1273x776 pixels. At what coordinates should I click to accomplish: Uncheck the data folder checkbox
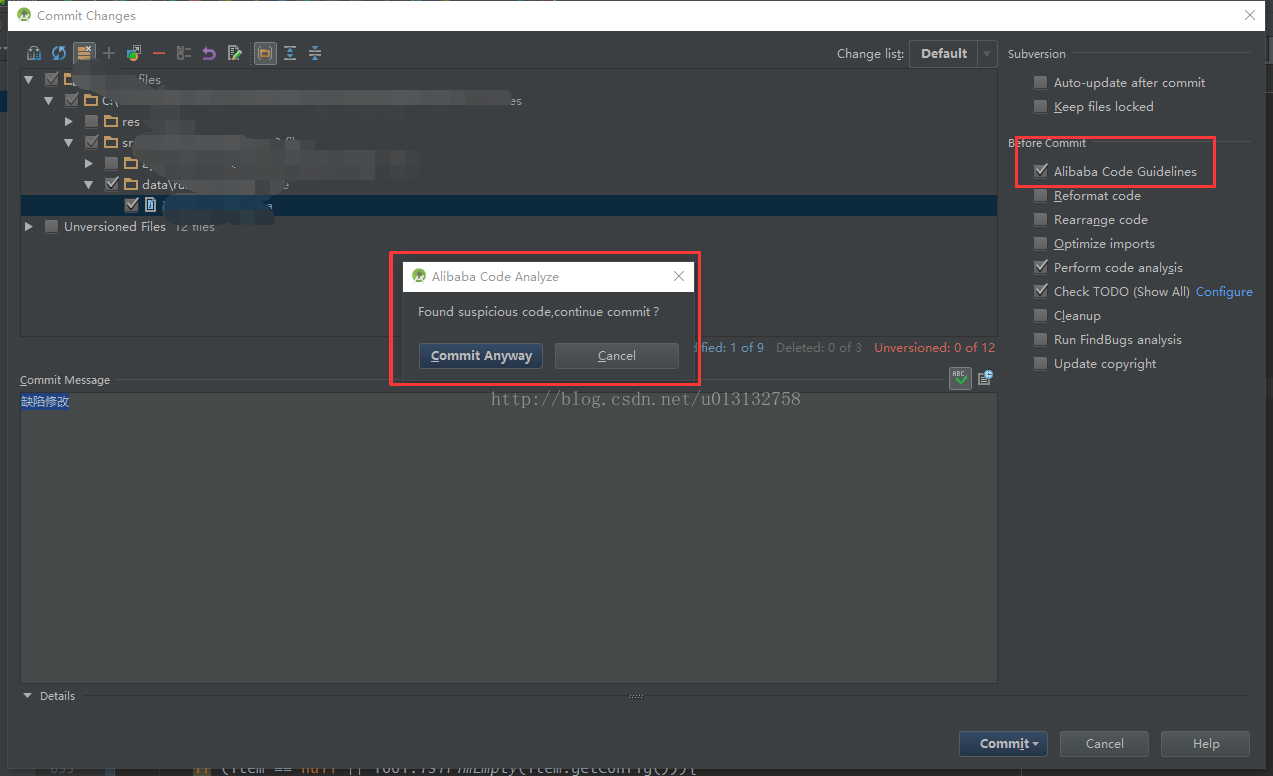point(111,184)
